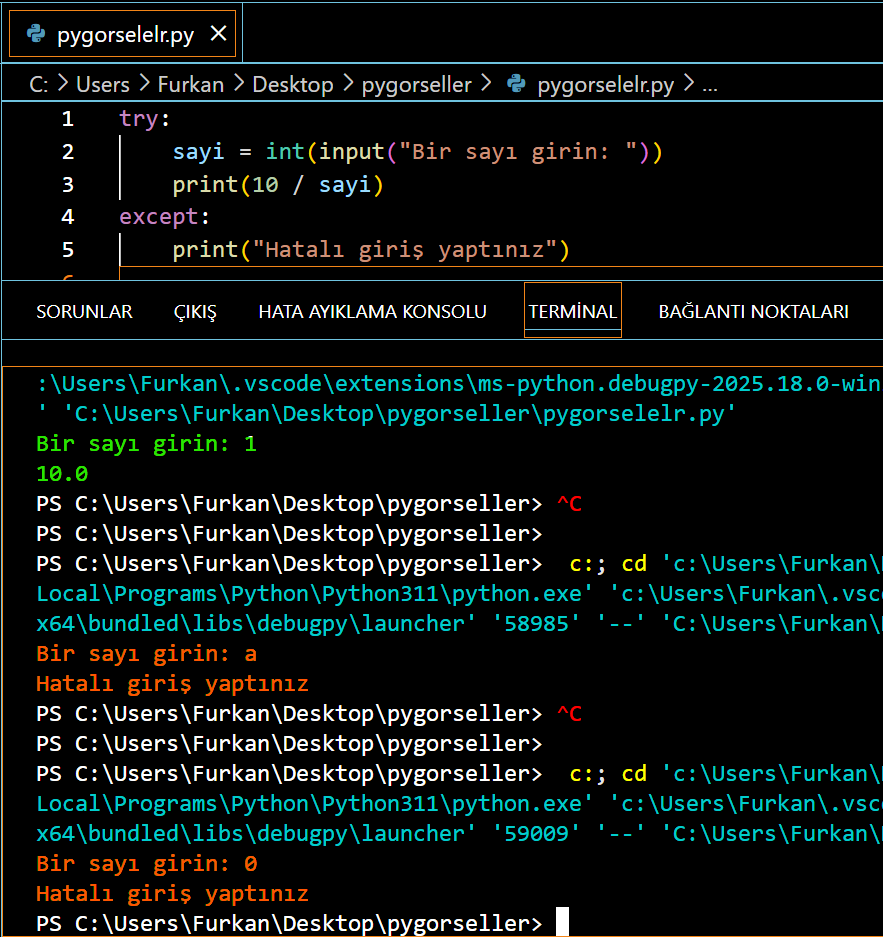Expand the breadcrumb ellipsis symbol list
Viewport: 883px width, 937px height.
coord(710,85)
